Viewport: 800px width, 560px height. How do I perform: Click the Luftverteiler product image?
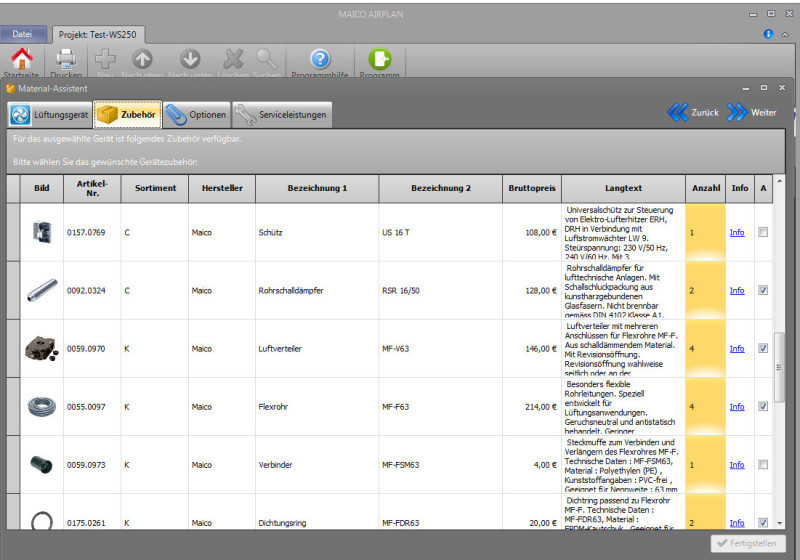point(42,348)
